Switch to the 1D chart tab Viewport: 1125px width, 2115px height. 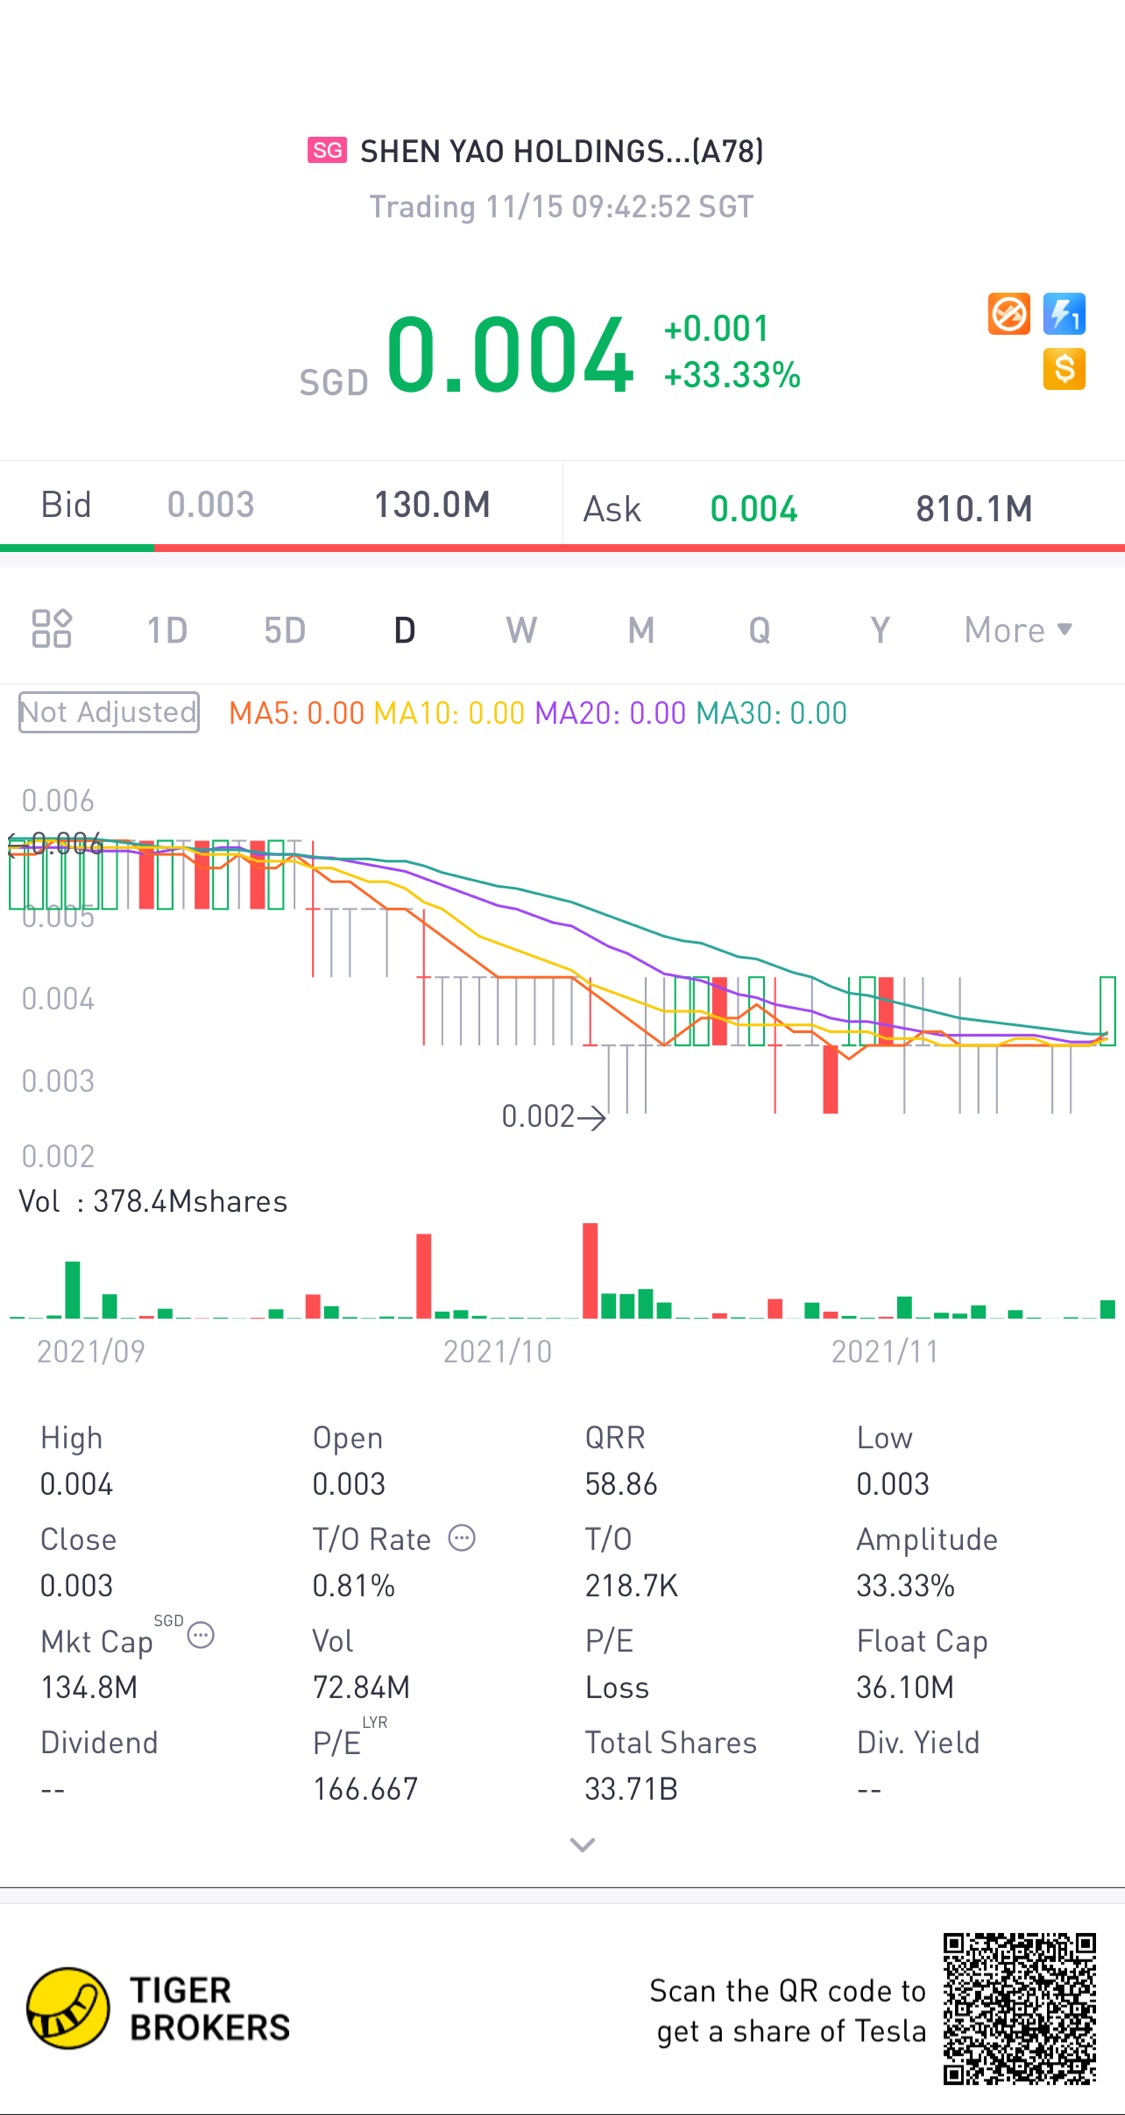tap(167, 630)
